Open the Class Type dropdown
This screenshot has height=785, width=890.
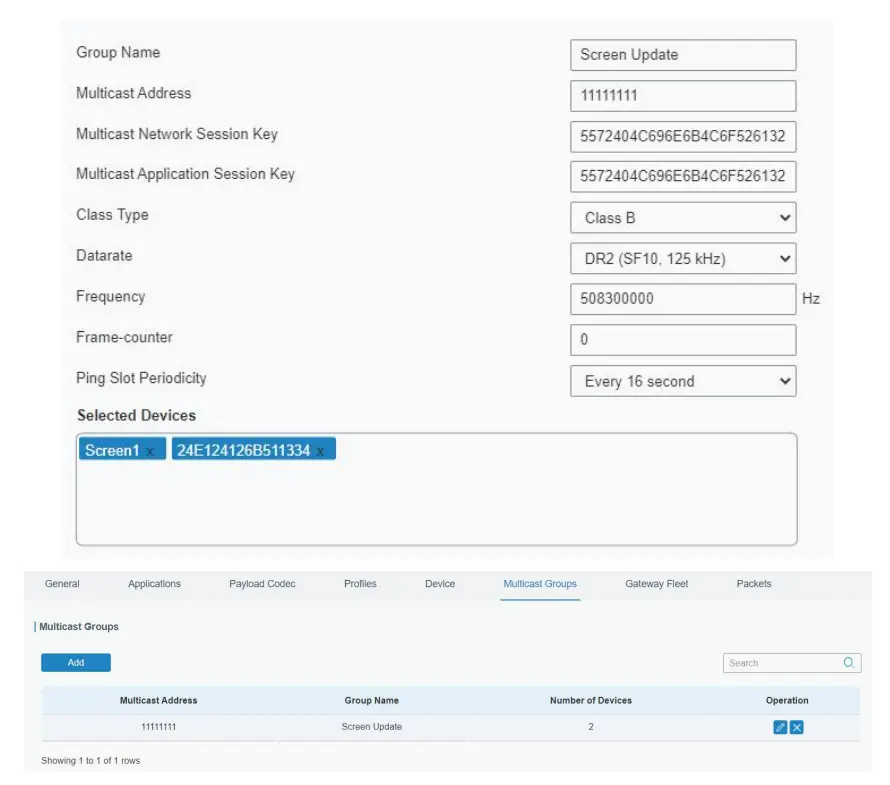tap(683, 218)
